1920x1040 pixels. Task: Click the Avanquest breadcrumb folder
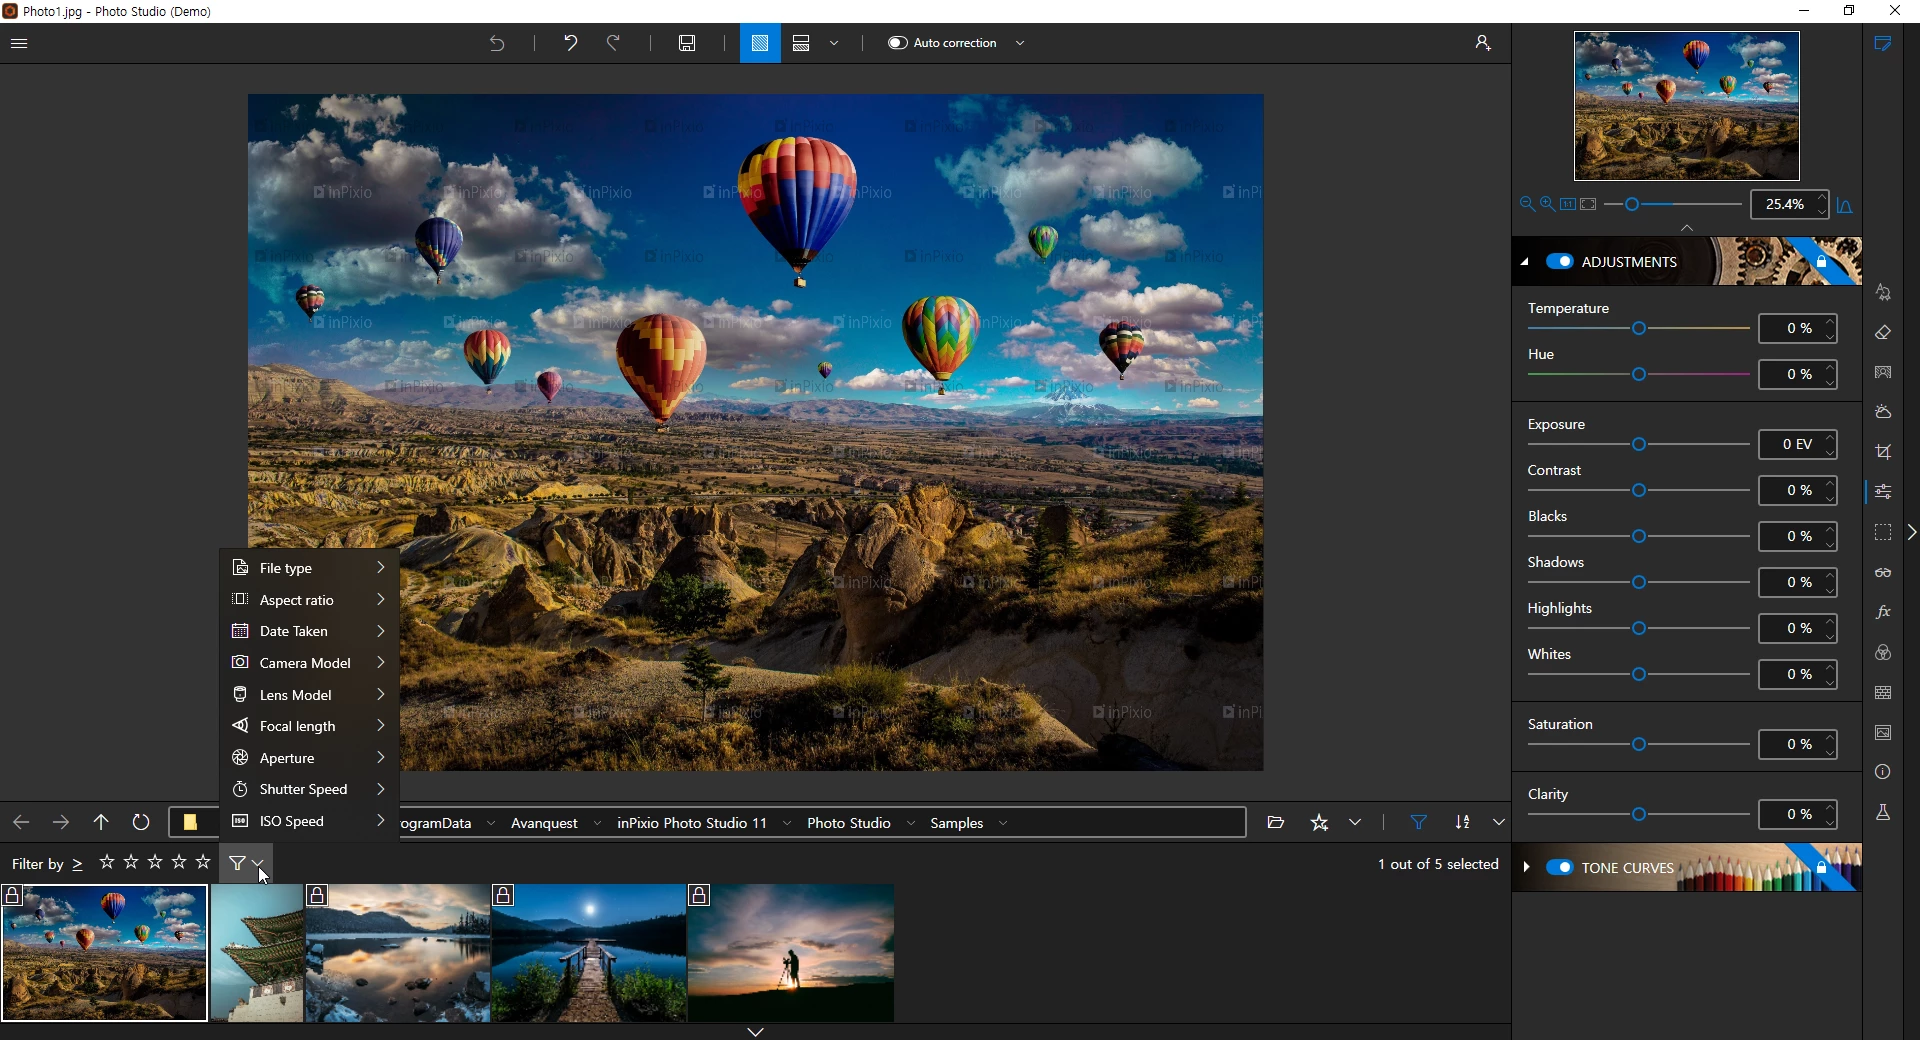544,824
